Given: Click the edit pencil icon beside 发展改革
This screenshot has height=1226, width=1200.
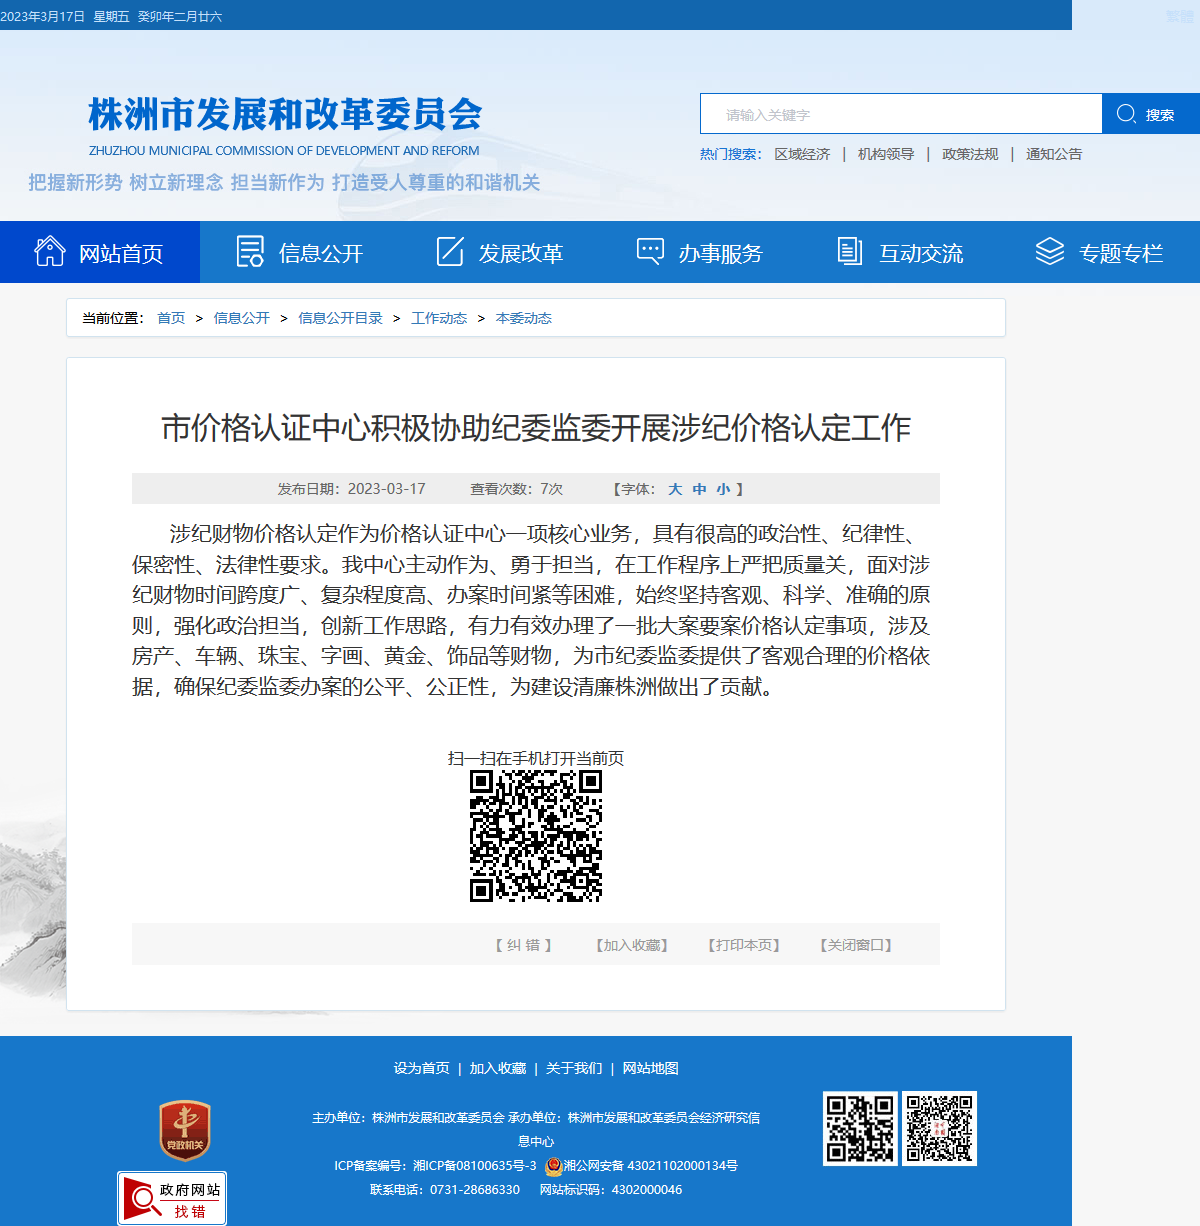Looking at the screenshot, I should (450, 251).
